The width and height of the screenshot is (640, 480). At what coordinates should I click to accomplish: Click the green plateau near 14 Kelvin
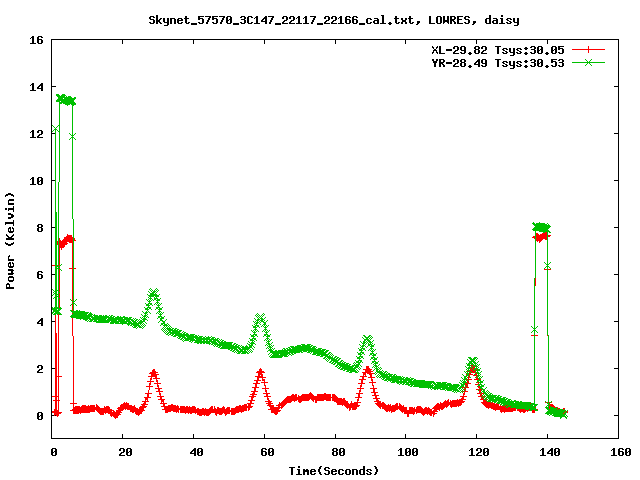(x=66, y=100)
